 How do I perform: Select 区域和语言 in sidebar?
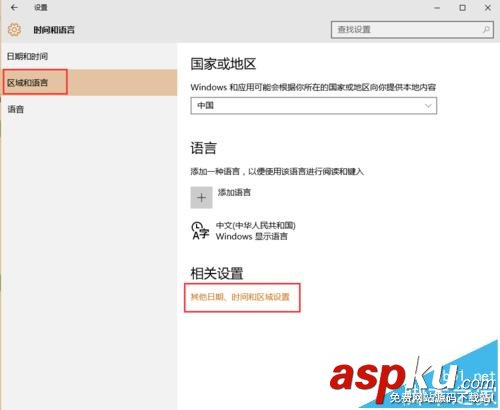88,83
